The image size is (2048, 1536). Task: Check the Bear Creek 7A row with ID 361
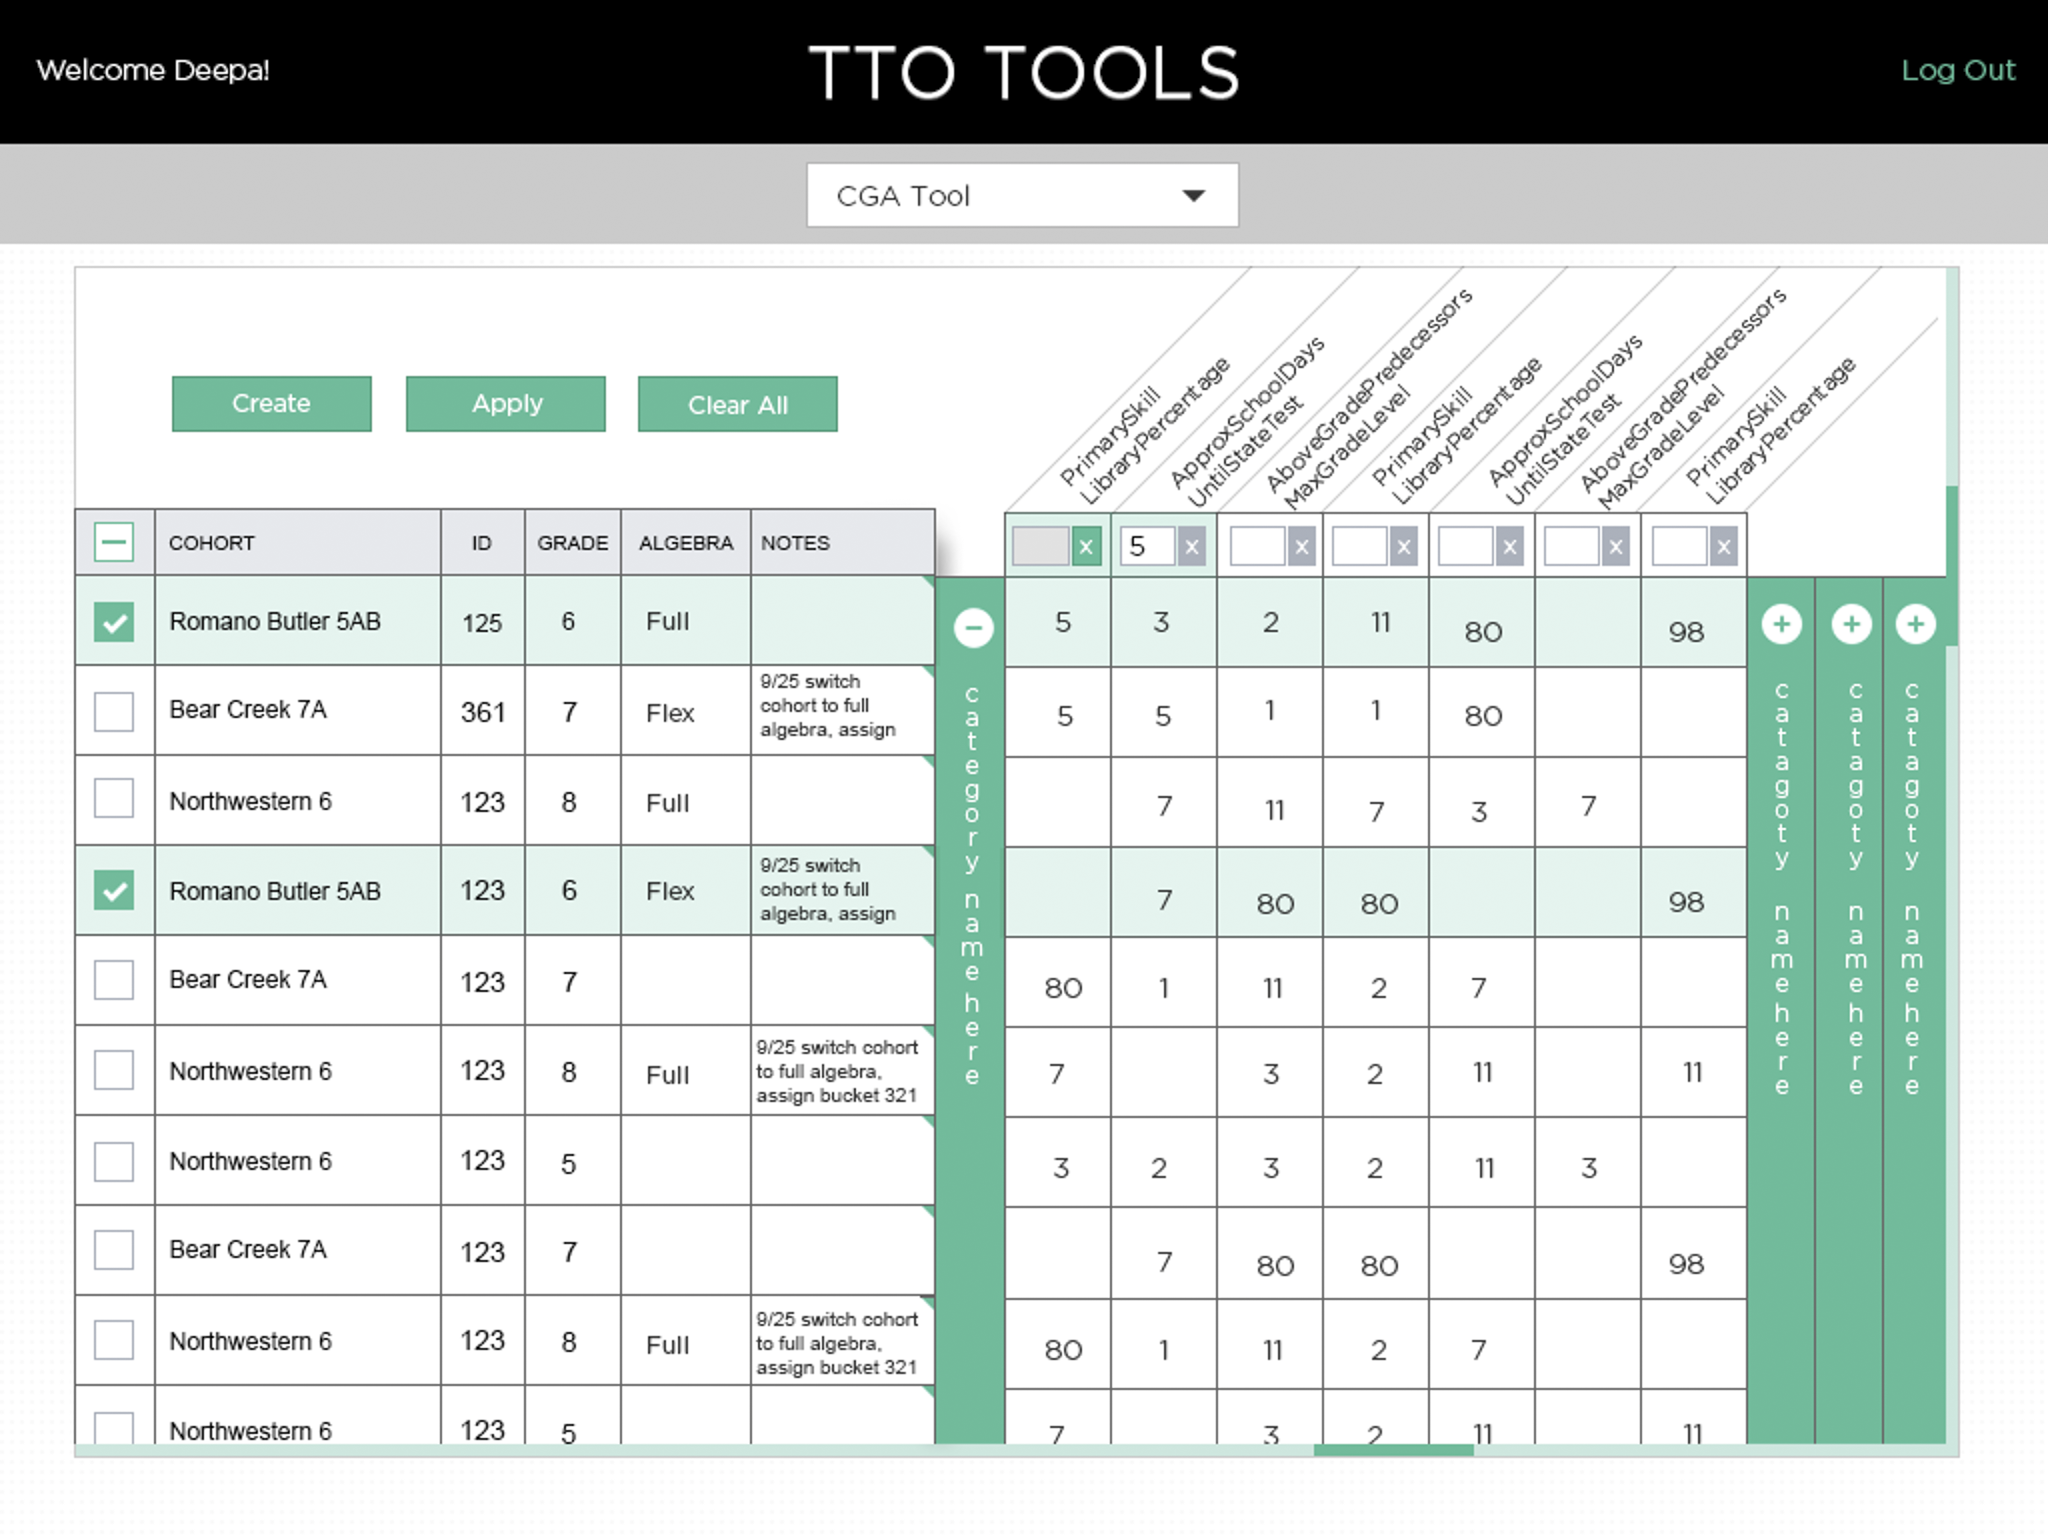point(113,711)
